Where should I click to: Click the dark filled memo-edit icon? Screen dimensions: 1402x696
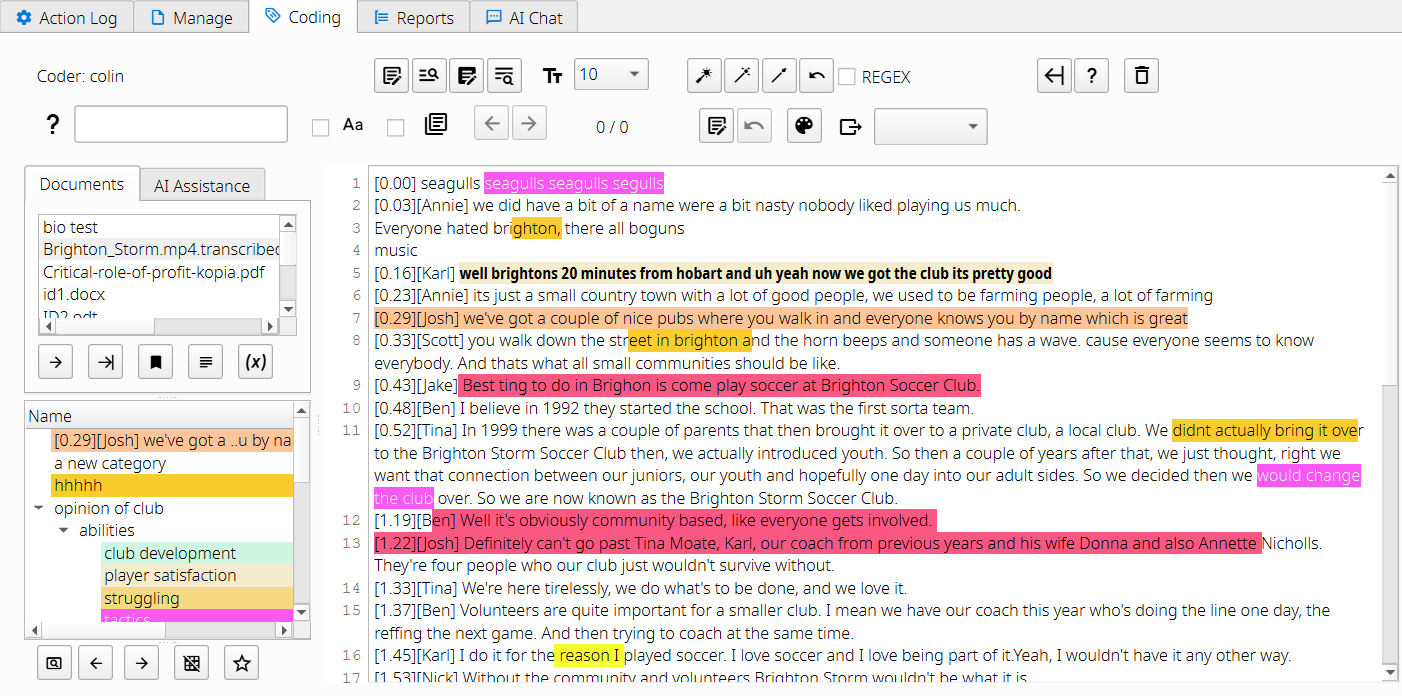click(x=467, y=75)
